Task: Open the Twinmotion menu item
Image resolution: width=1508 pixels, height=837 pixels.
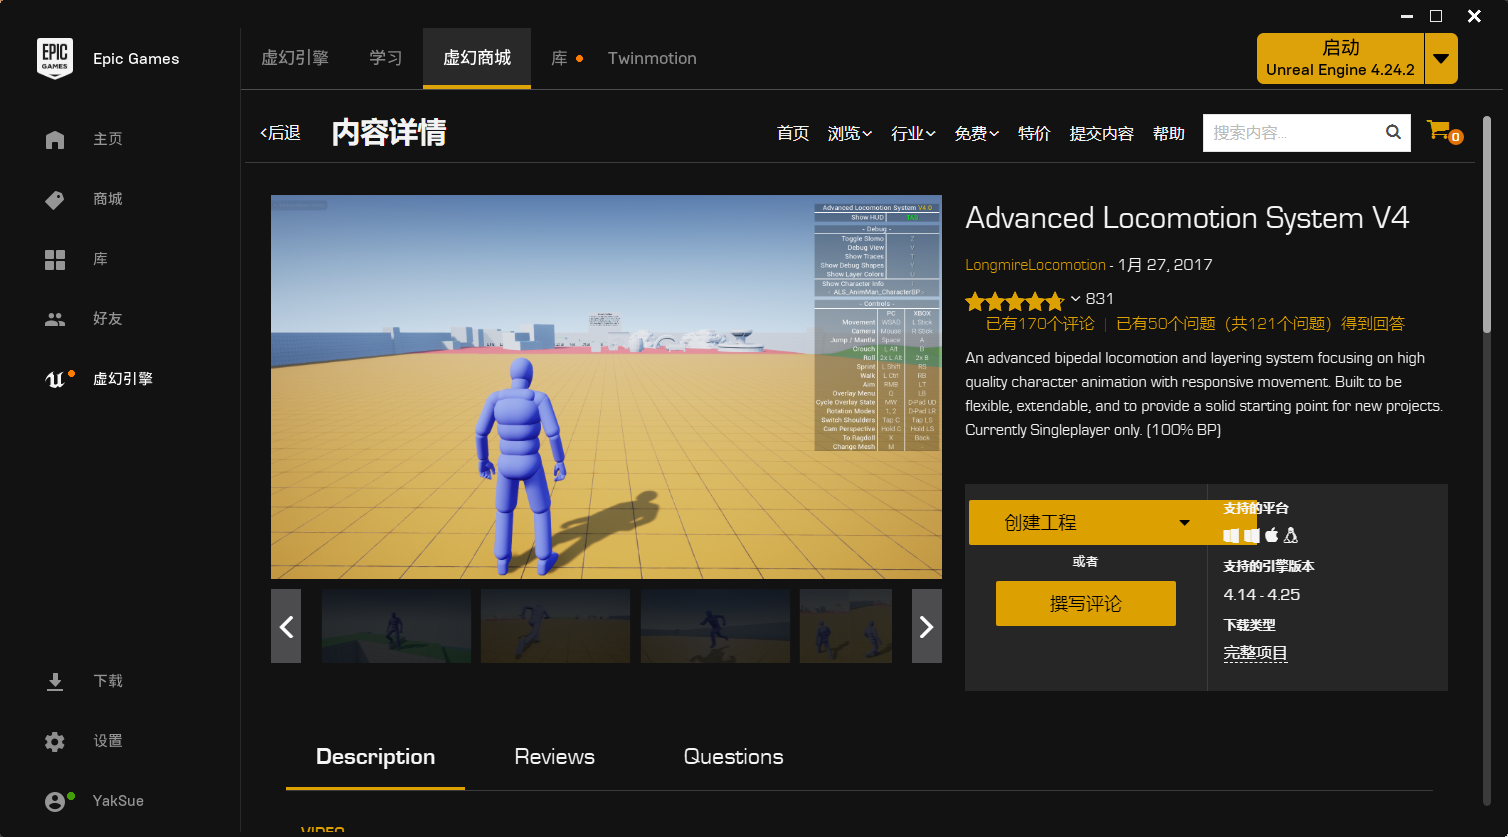Action: [x=651, y=58]
